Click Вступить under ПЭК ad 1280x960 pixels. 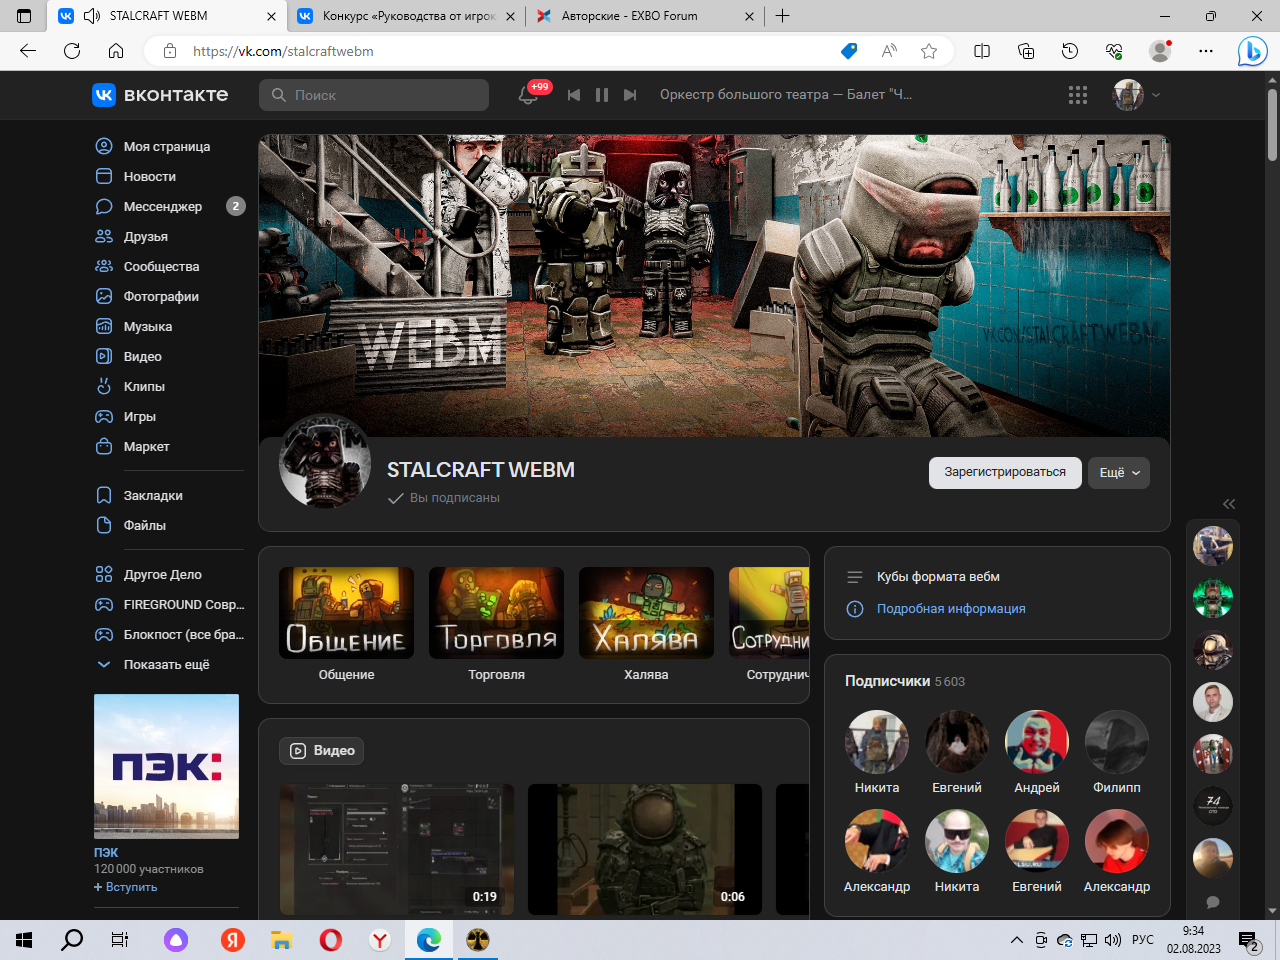click(126, 887)
